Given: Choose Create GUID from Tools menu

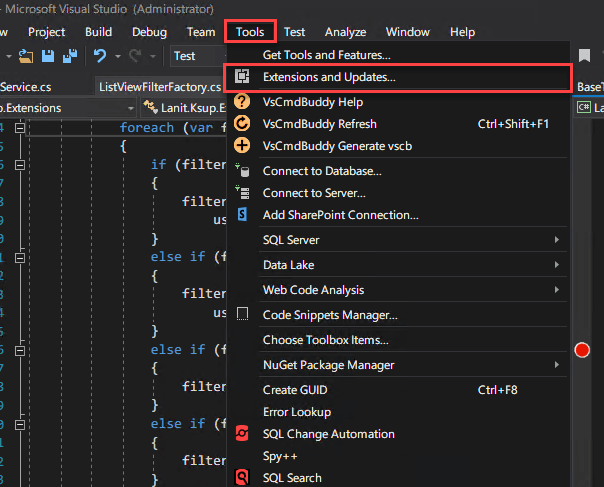Looking at the screenshot, I should pos(294,390).
